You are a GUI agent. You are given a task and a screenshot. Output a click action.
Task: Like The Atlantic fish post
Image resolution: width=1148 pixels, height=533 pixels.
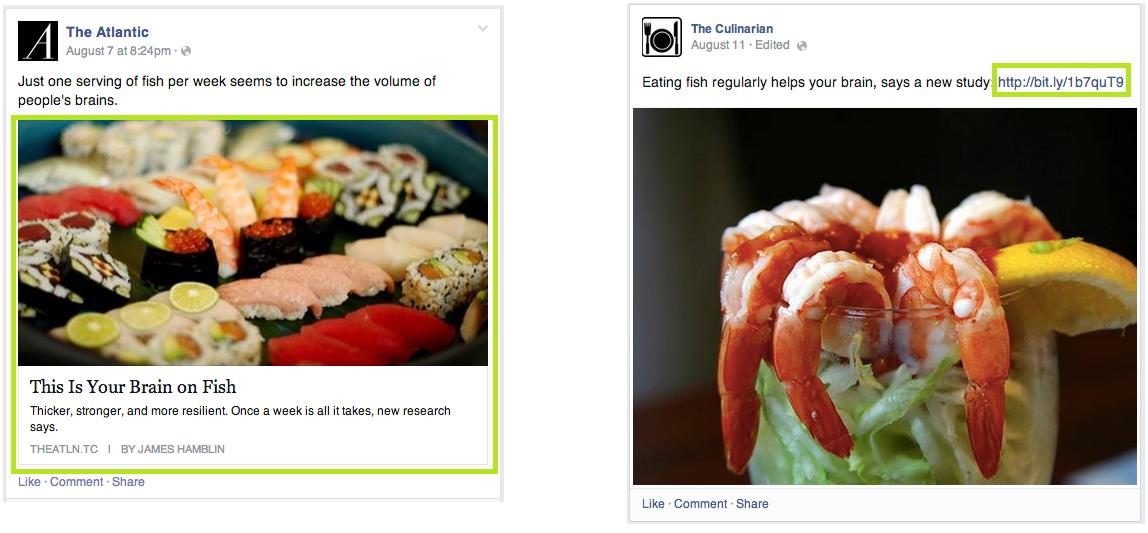point(29,482)
